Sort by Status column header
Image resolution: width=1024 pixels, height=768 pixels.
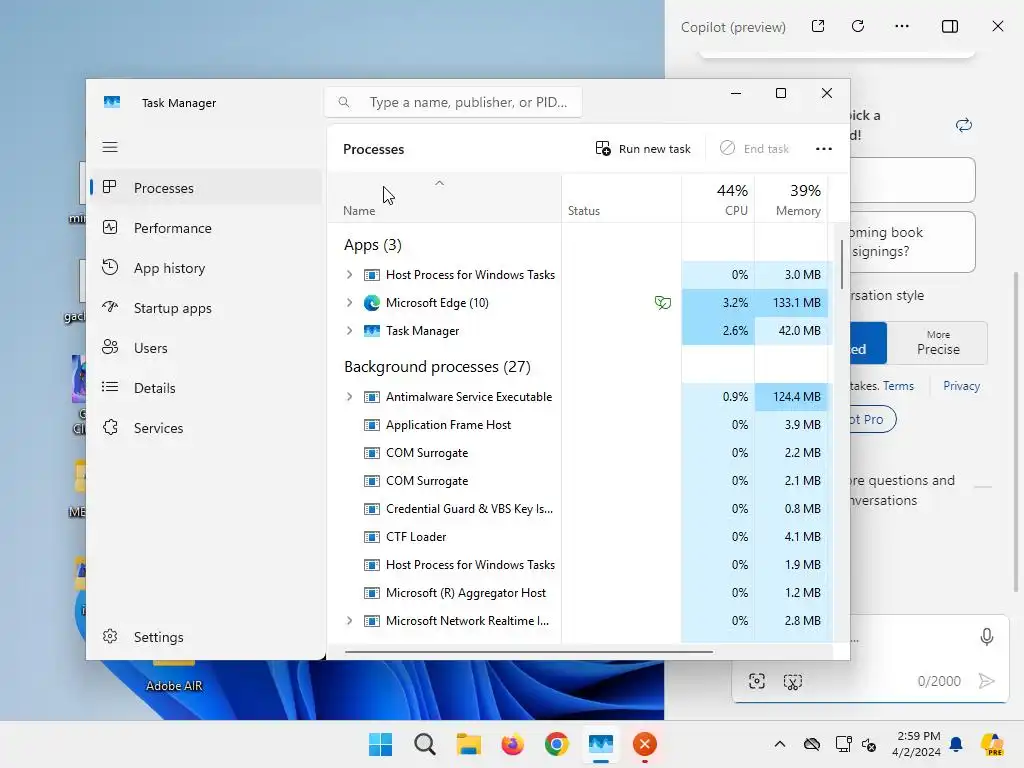621,199
